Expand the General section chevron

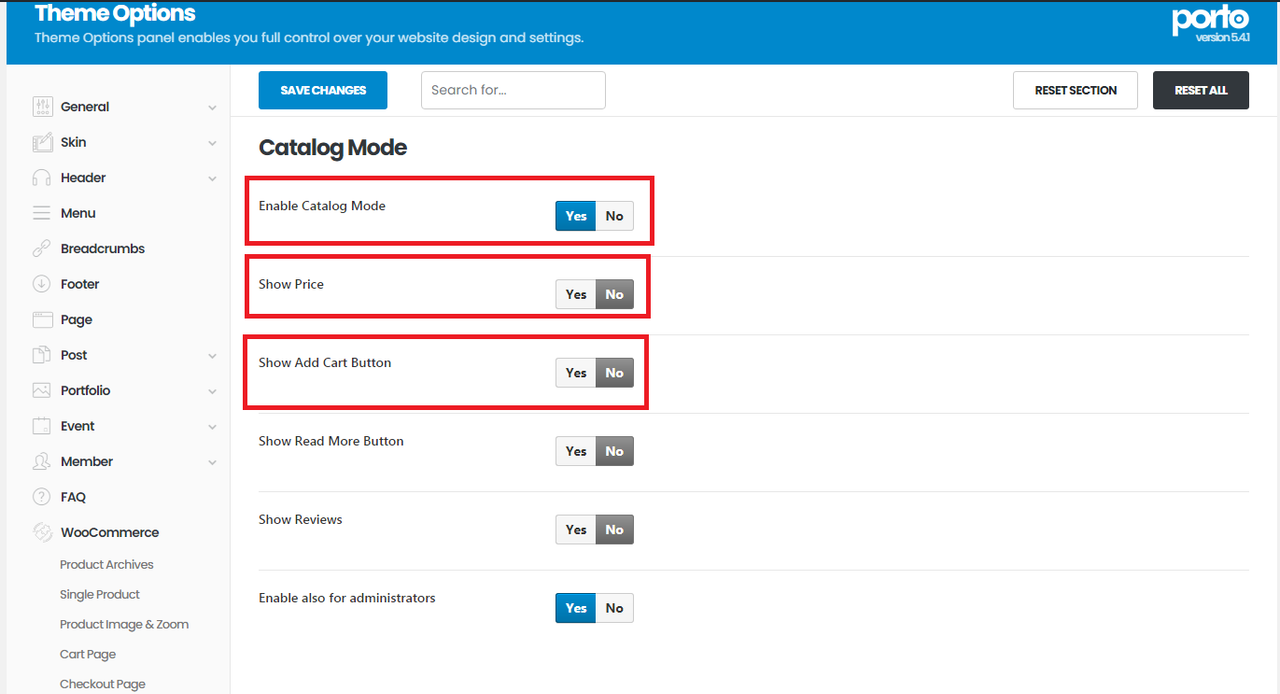(212, 108)
